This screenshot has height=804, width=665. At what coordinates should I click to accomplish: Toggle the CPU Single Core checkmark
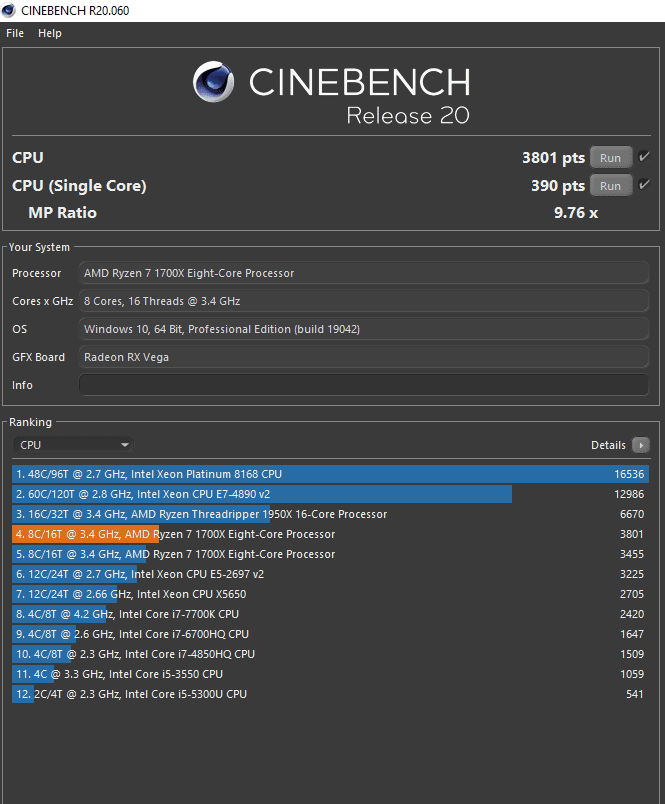click(644, 185)
